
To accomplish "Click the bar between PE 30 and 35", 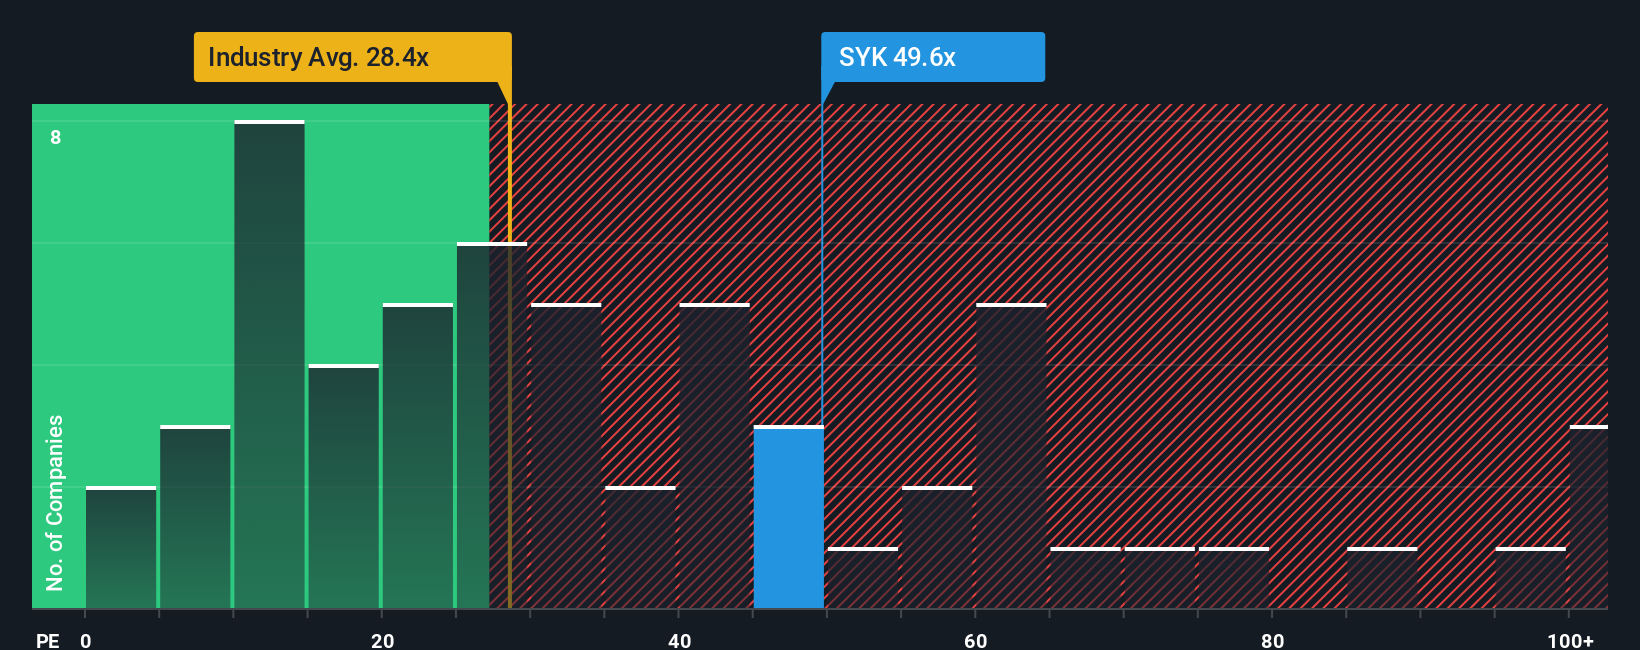I will 566,456.
